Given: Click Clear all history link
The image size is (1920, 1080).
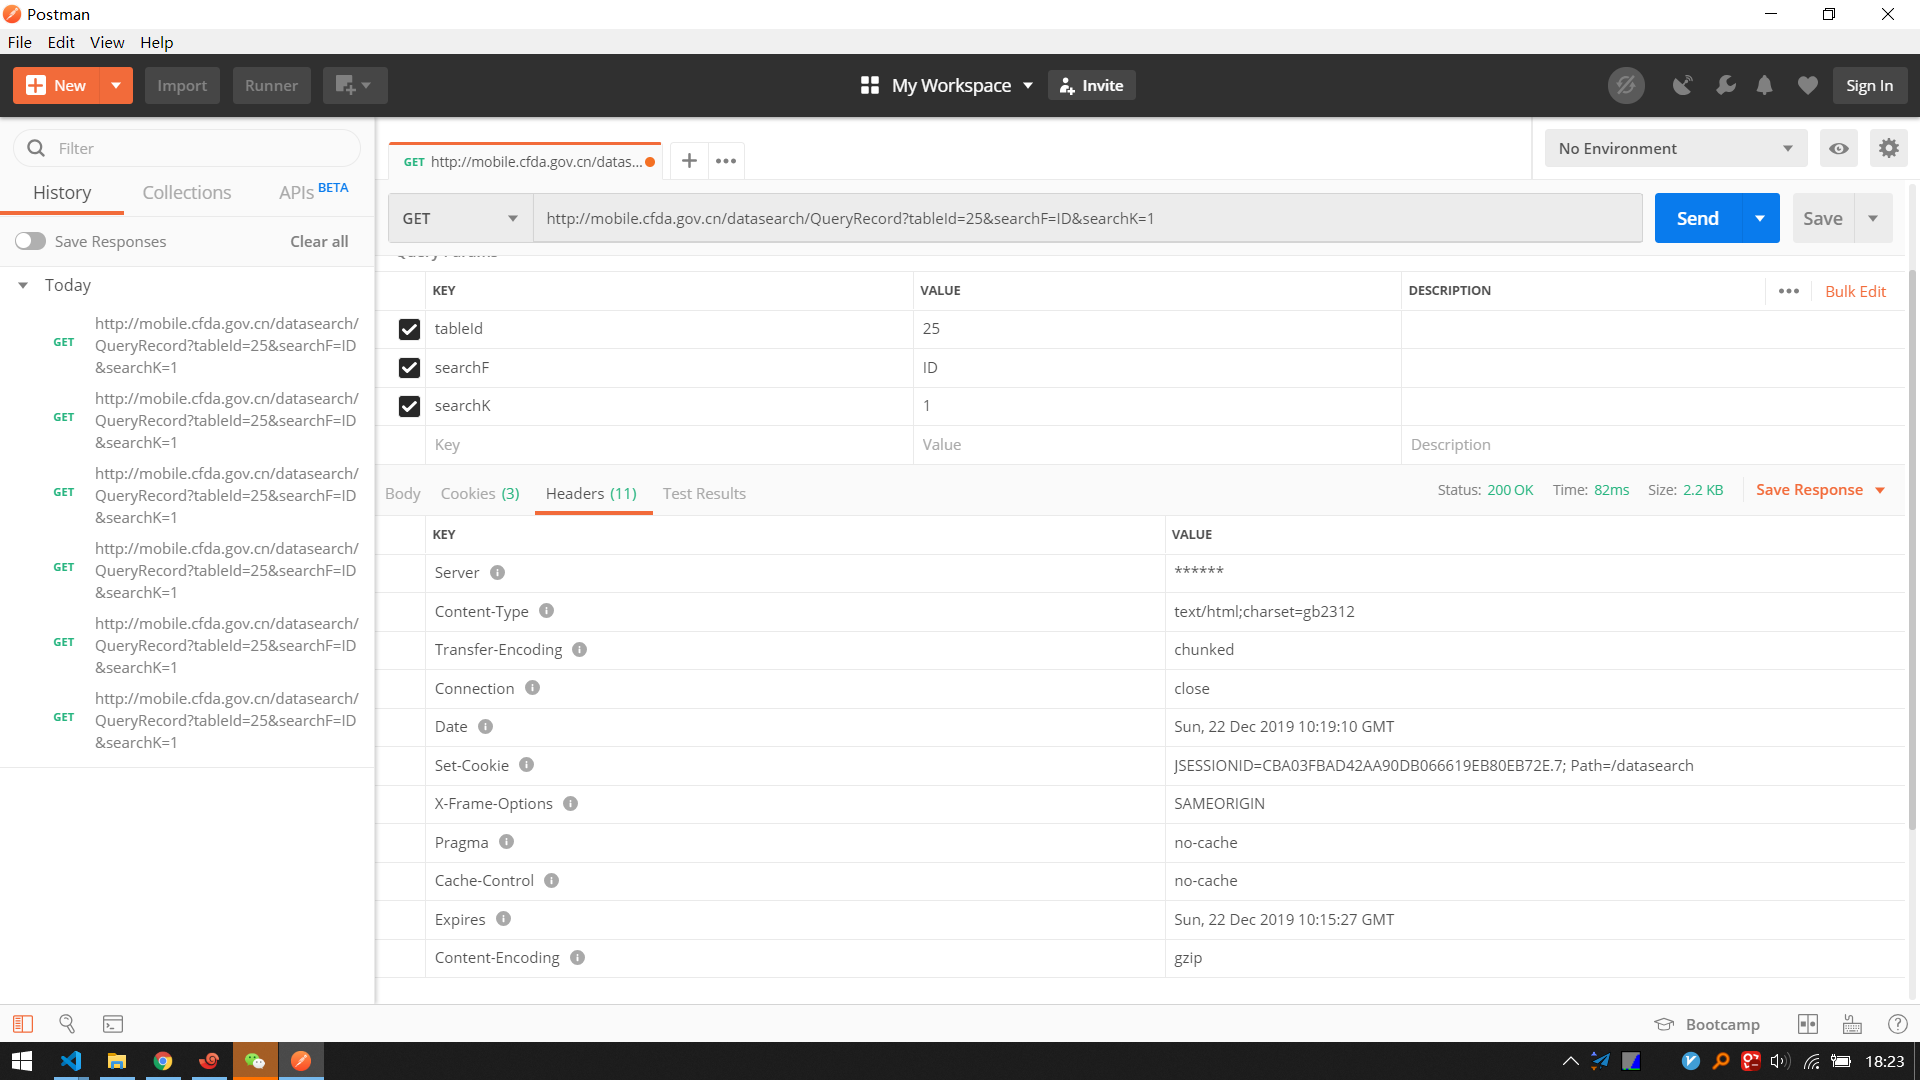Looking at the screenshot, I should [319, 241].
